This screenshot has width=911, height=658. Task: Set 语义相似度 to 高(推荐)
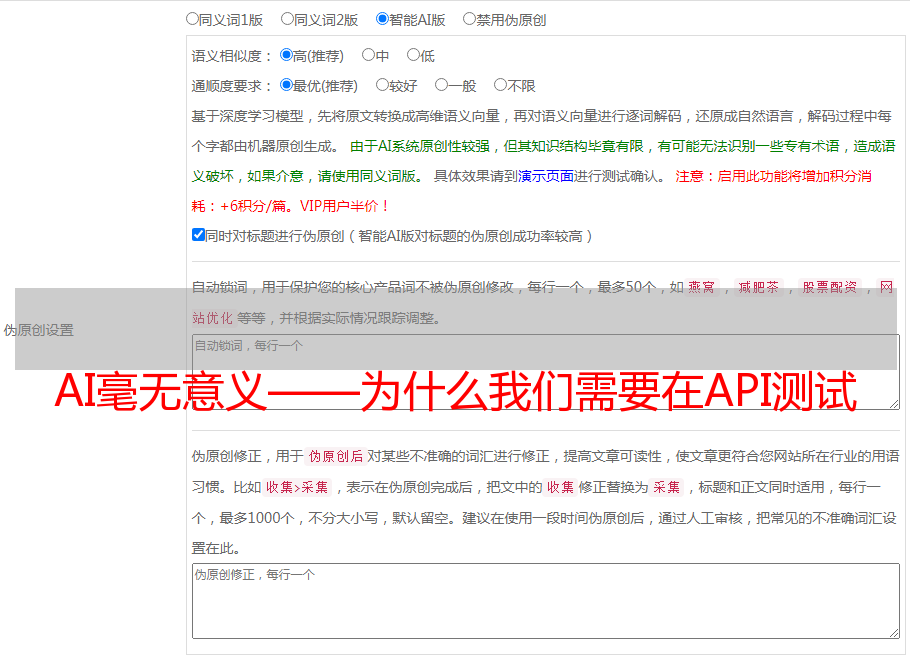[286, 55]
